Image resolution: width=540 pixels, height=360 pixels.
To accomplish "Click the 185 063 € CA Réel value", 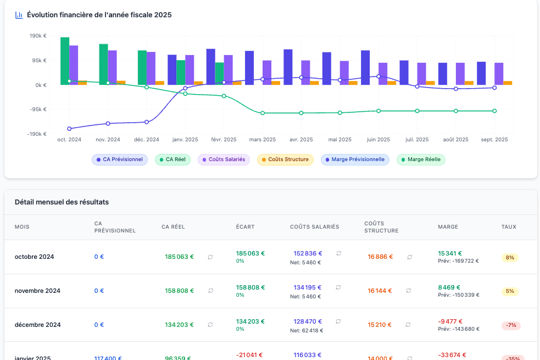I will pos(179,257).
